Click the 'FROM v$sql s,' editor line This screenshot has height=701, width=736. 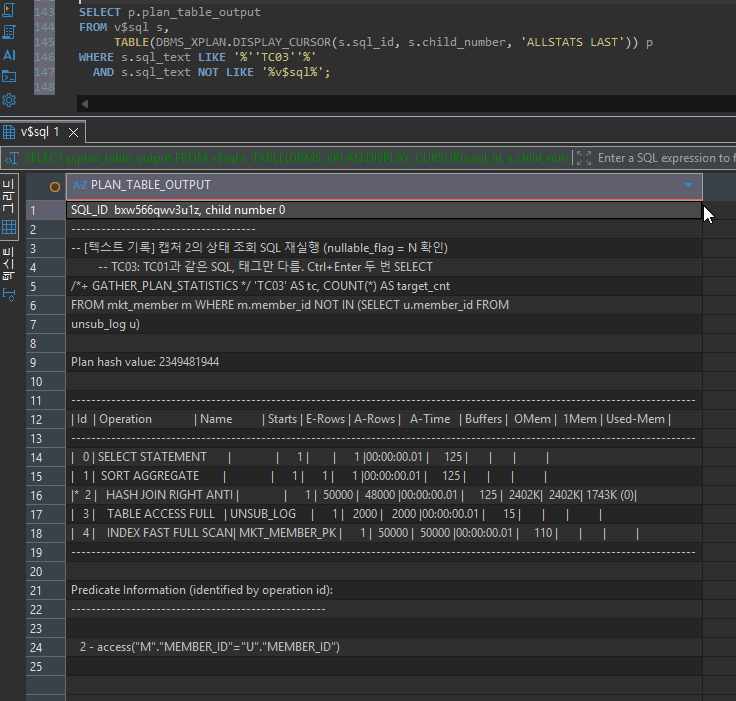[x=124, y=27]
